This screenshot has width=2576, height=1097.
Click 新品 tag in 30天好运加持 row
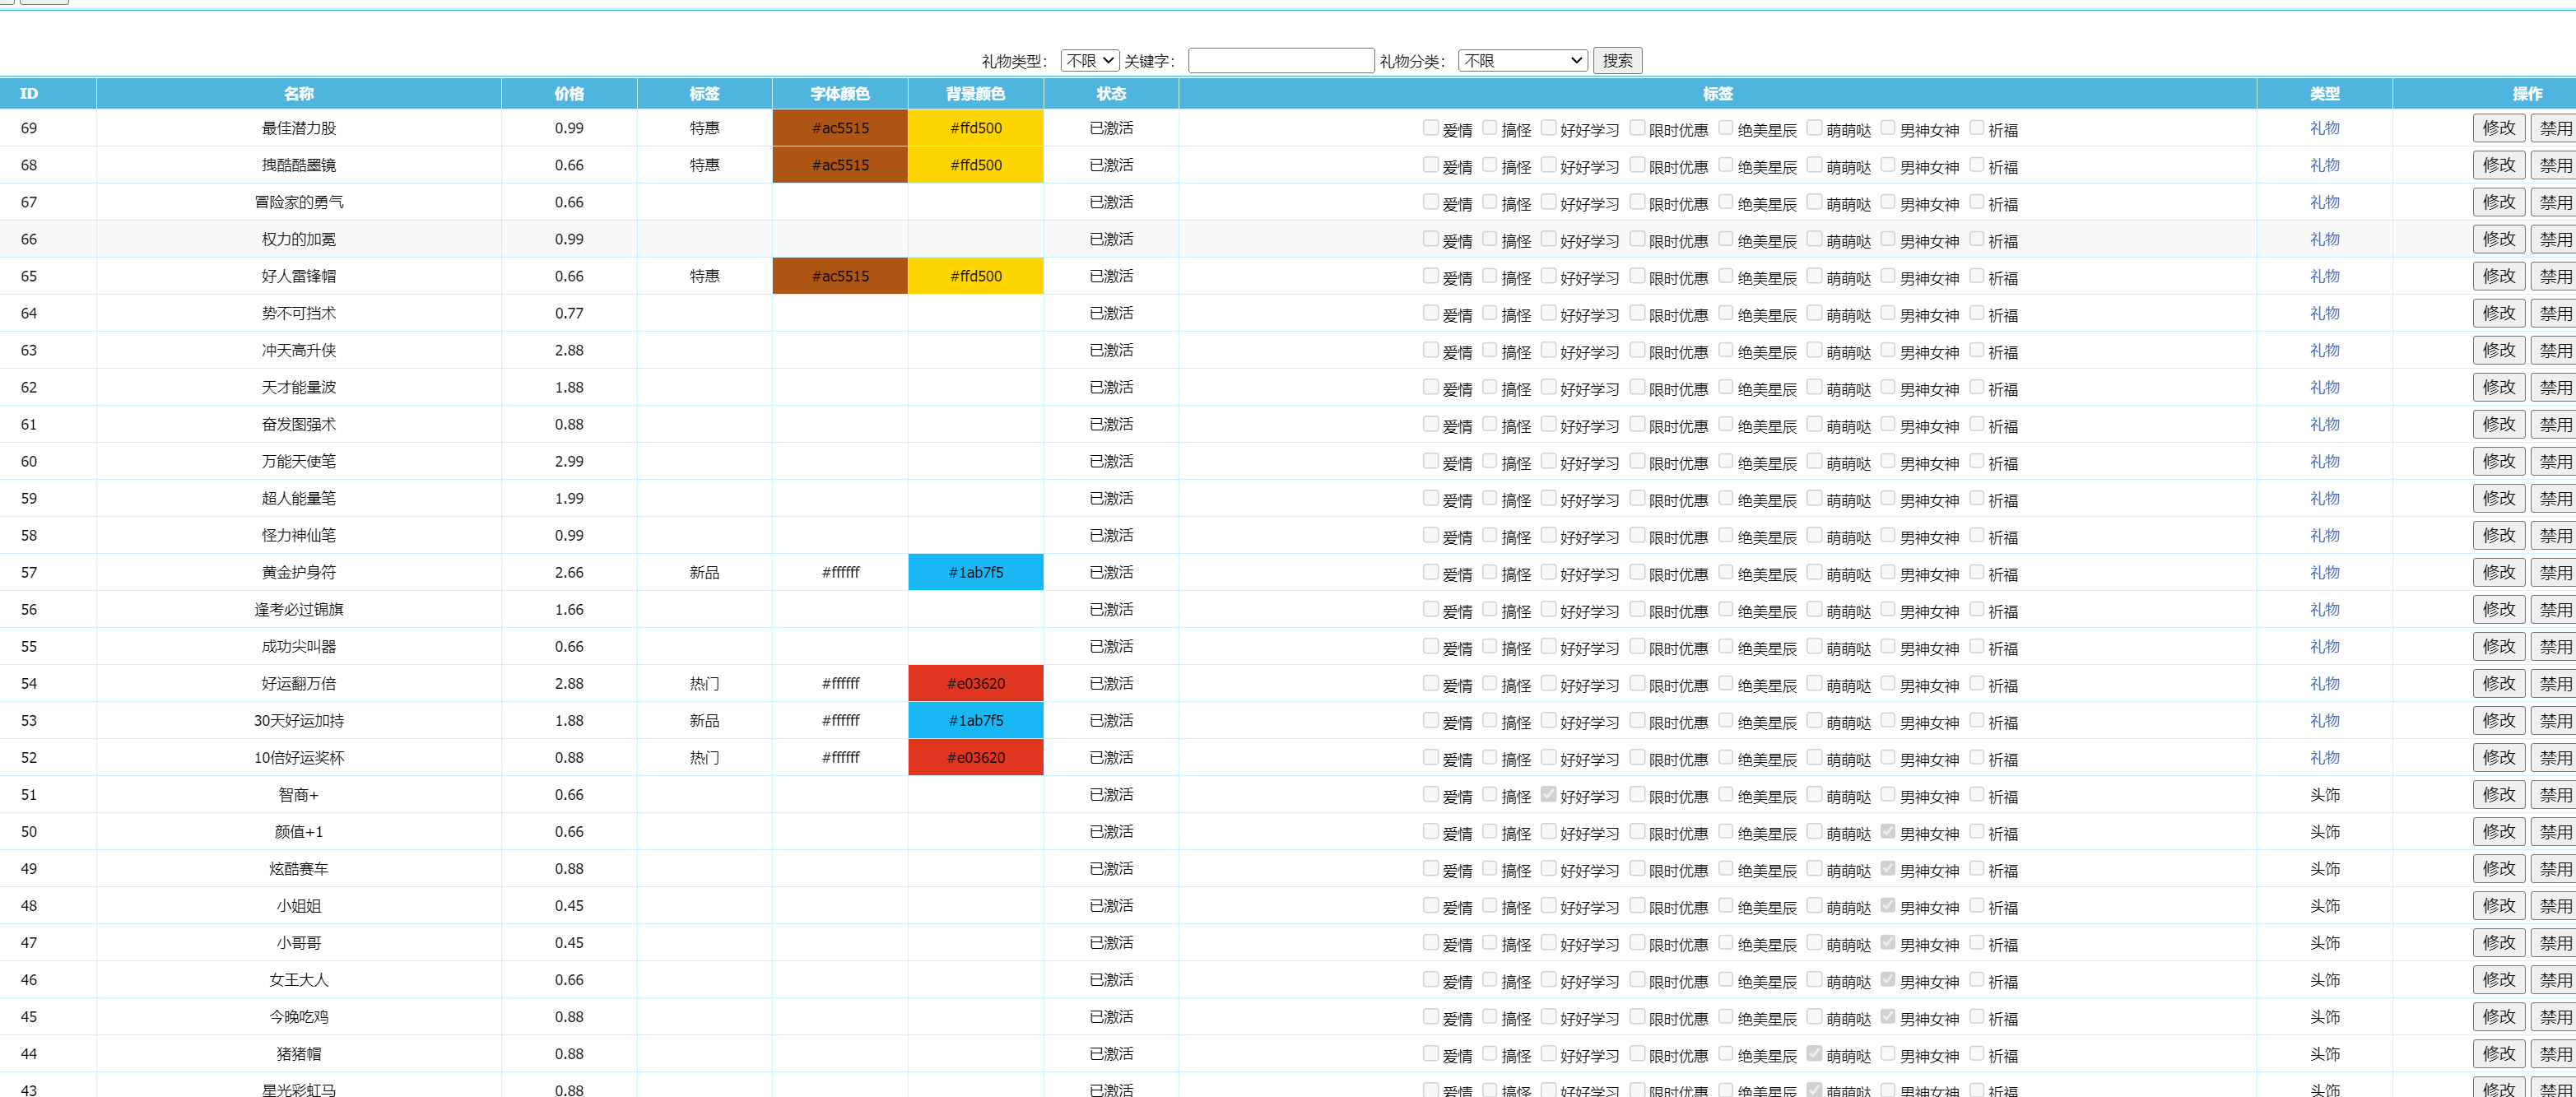point(704,720)
